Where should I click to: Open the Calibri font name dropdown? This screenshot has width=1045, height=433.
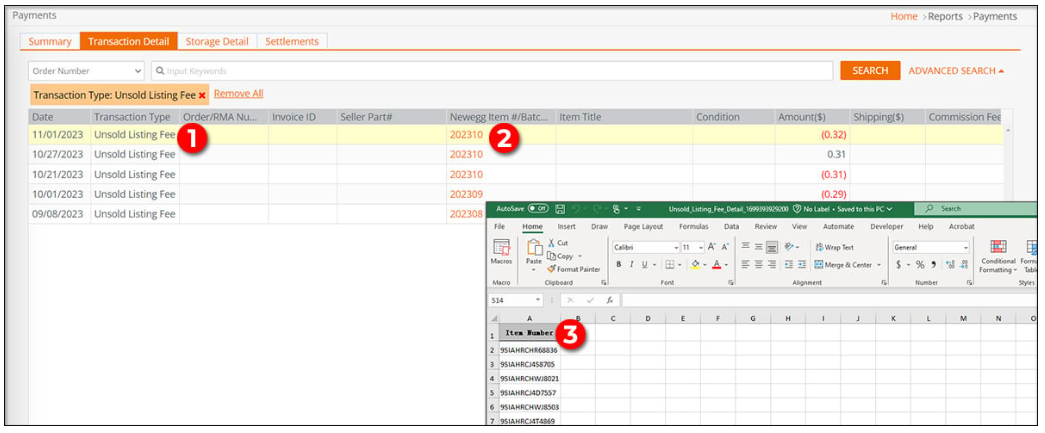pyautogui.click(x=675, y=247)
